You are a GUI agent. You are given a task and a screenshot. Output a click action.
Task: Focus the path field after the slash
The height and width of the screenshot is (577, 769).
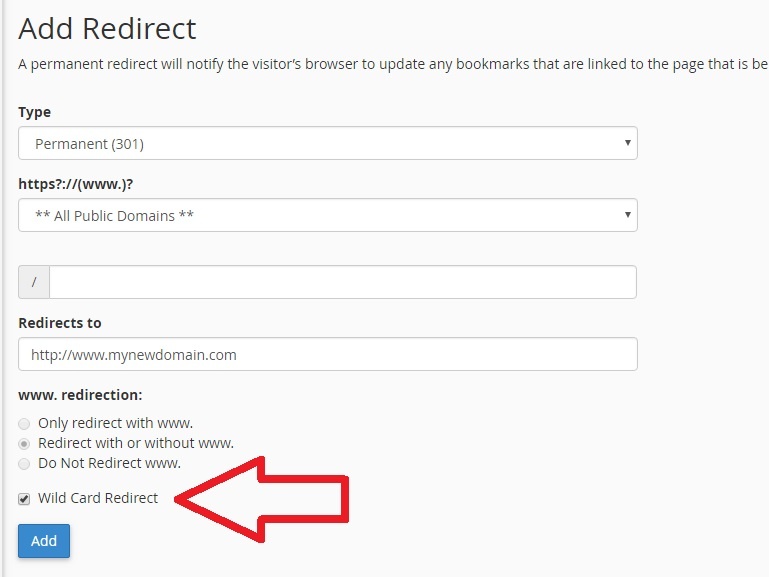pos(343,282)
